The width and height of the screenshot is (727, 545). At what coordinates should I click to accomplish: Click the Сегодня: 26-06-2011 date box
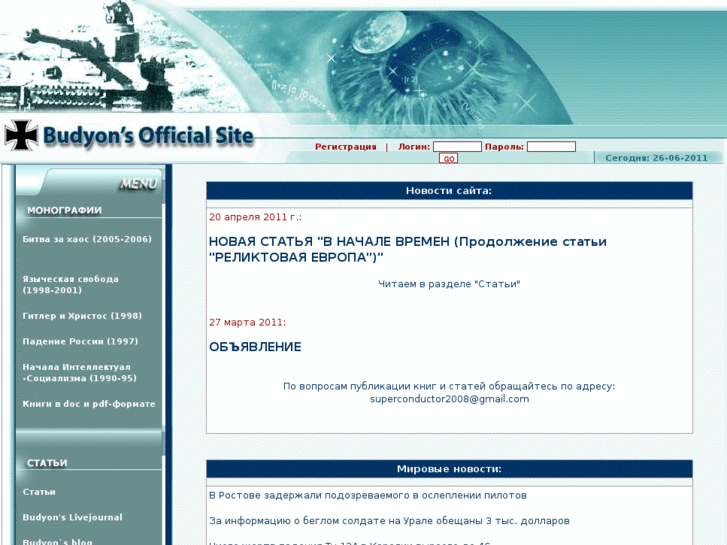pos(657,158)
